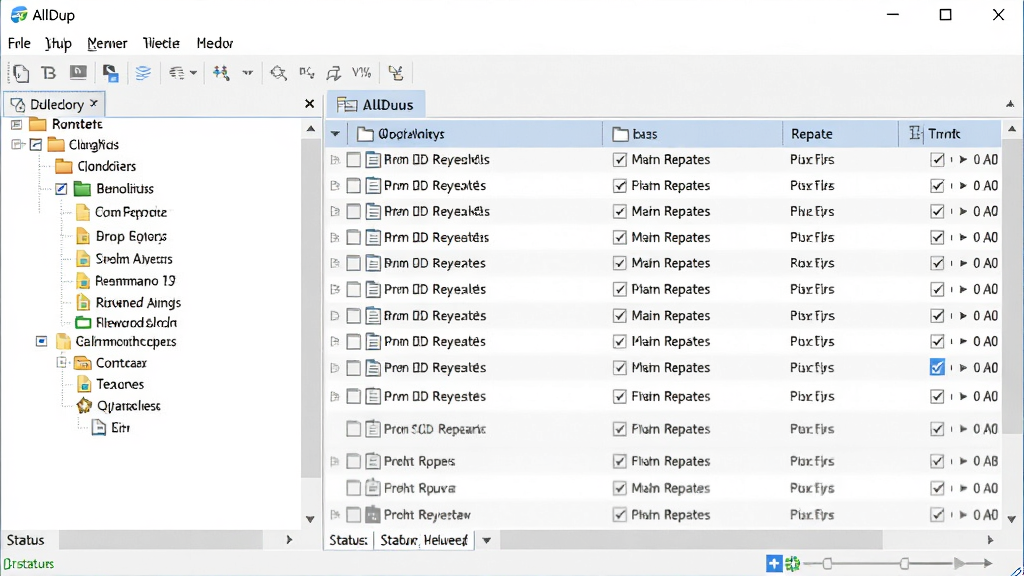
Task: Check the Pron SCD Repearic row checkbox
Action: 353,429
